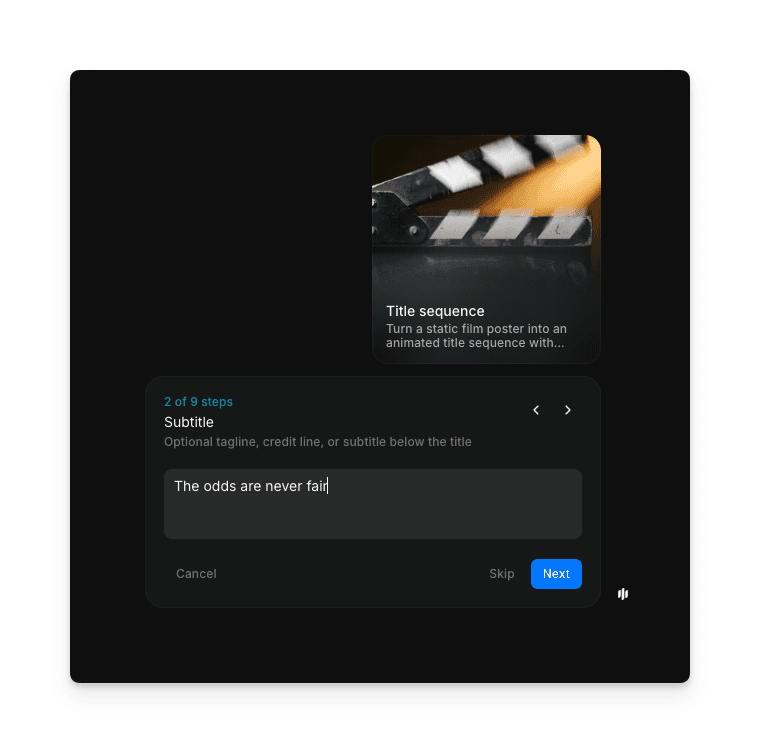This screenshot has height=753, width=760.
Task: Click the word 'fair' in the subtitle input
Action: [315, 486]
